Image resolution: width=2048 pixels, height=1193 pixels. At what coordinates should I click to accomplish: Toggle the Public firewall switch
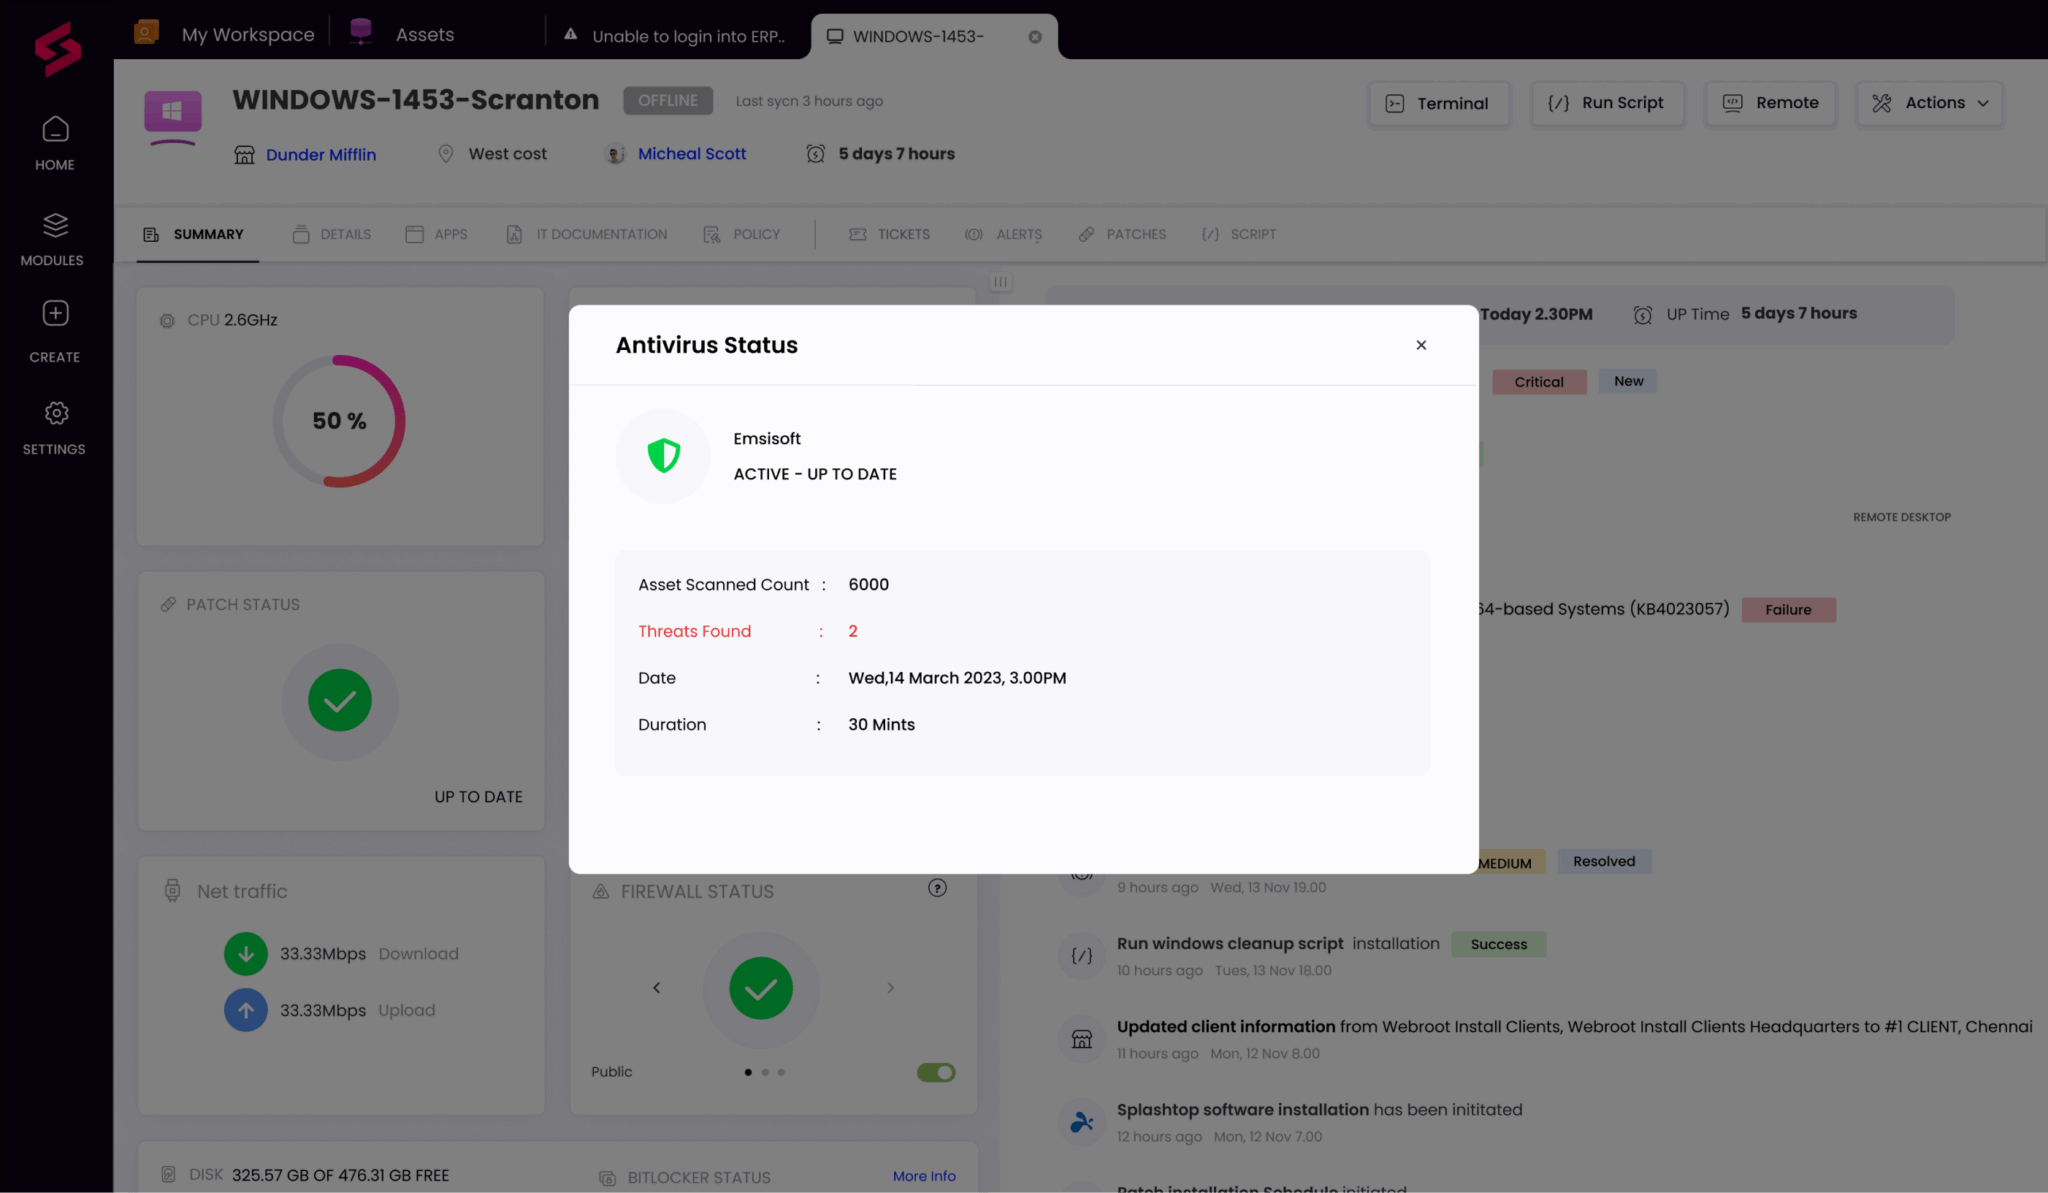point(936,1072)
